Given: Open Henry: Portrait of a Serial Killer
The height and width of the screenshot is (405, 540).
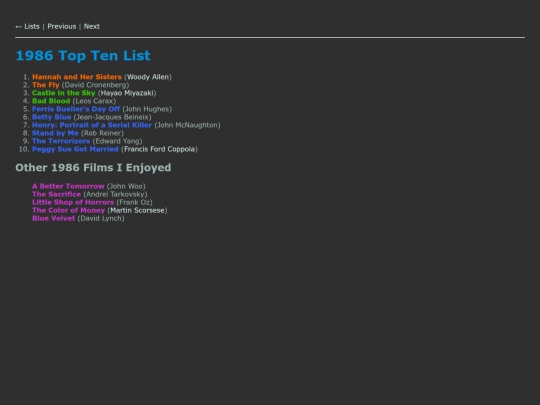Looking at the screenshot, I should 92,125.
